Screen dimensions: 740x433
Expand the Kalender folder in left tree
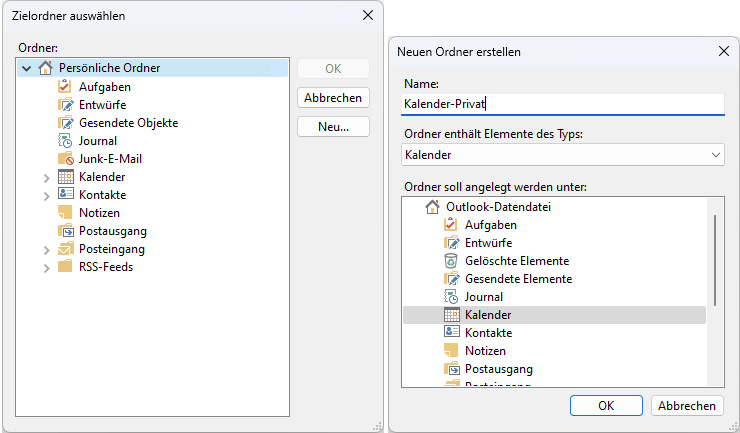pyautogui.click(x=46, y=177)
